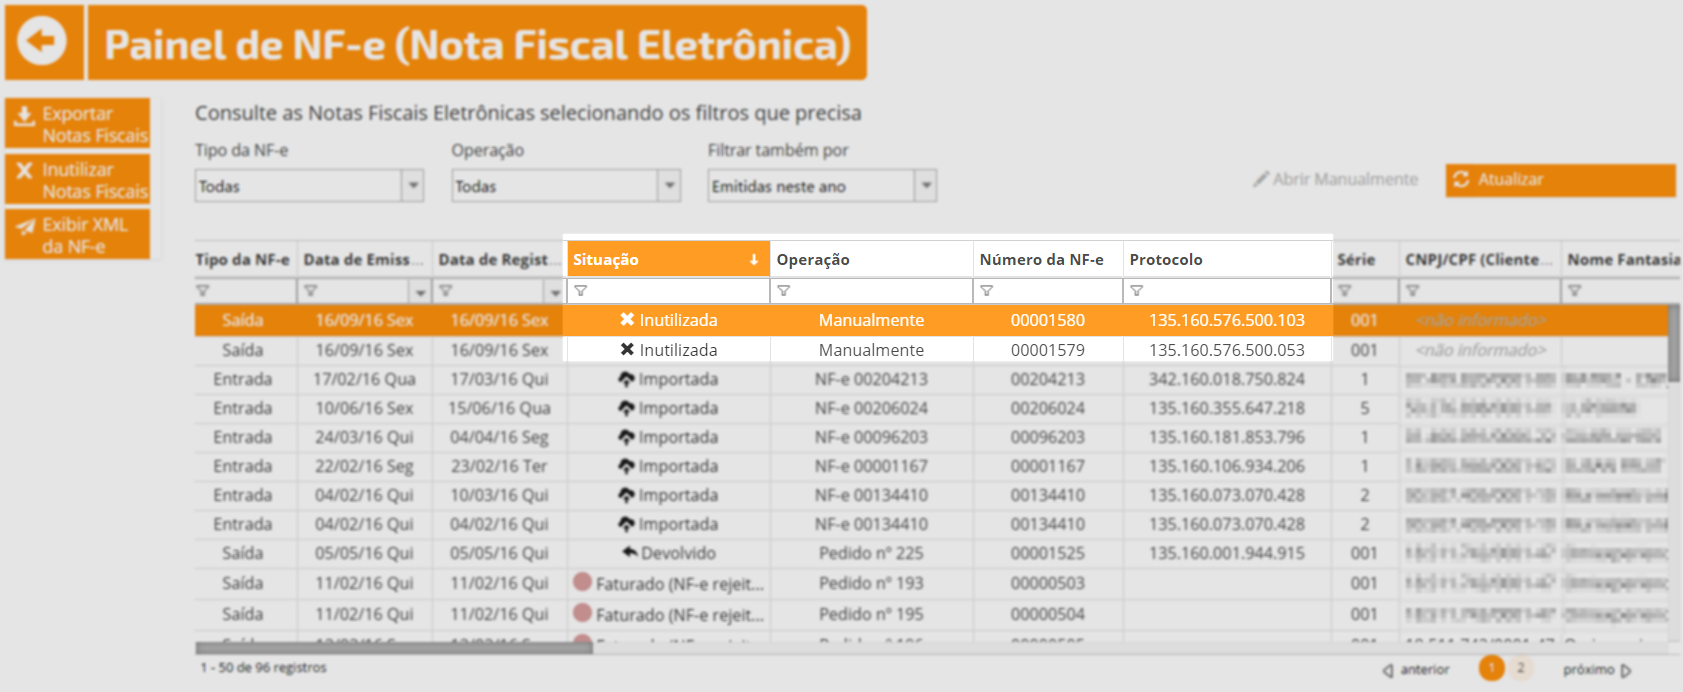This screenshot has height=692, width=1683.
Task: Click emission date 17/02/16 Qua
Action: pos(364,379)
